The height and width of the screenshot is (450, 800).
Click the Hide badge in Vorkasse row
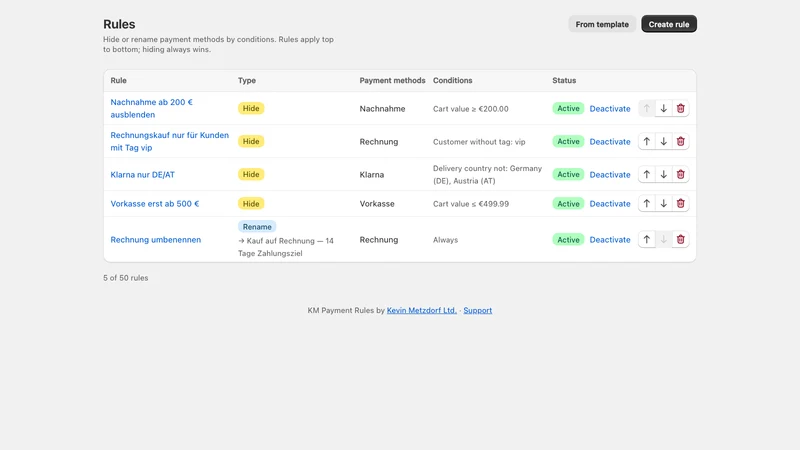tap(251, 204)
